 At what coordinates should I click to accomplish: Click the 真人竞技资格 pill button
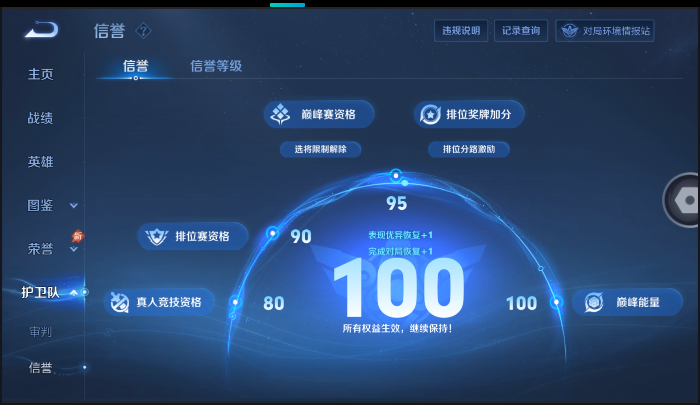click(x=159, y=302)
